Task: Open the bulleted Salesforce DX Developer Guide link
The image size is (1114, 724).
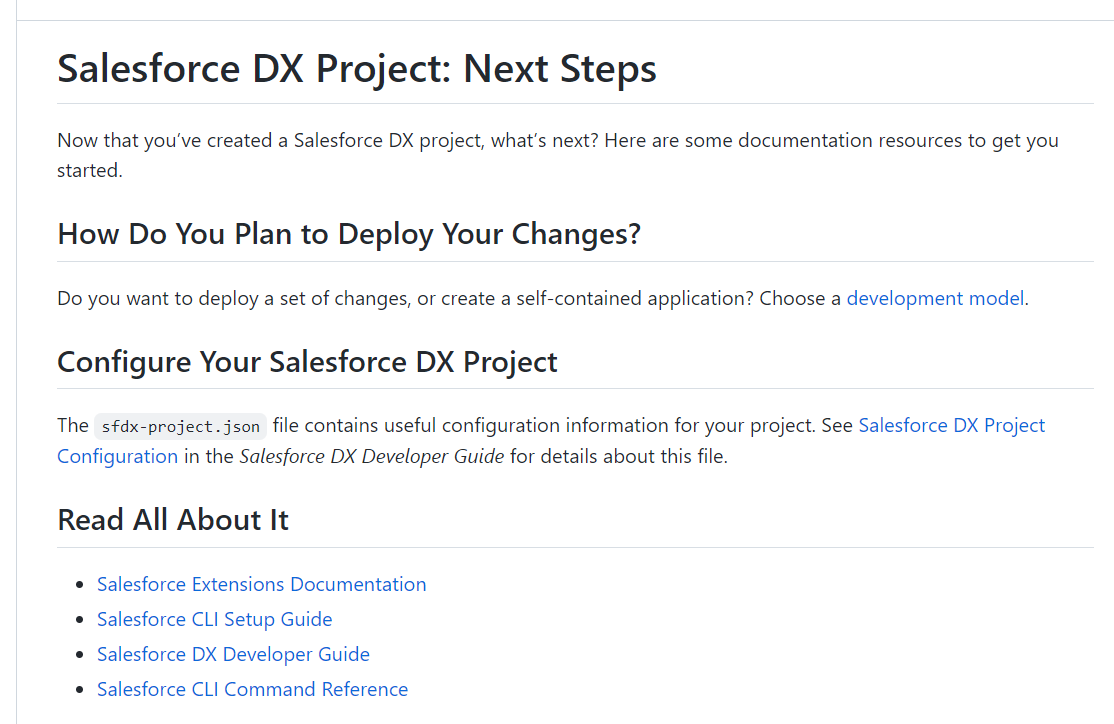Action: (233, 654)
